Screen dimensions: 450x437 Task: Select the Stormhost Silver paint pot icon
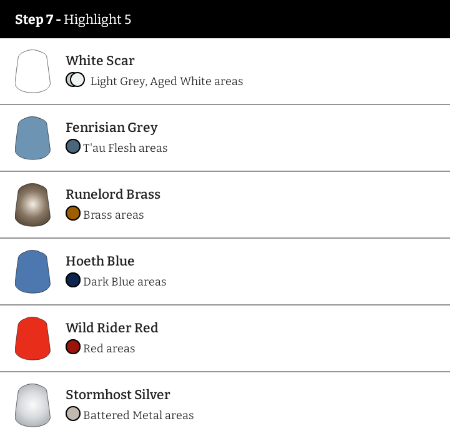pos(33,405)
